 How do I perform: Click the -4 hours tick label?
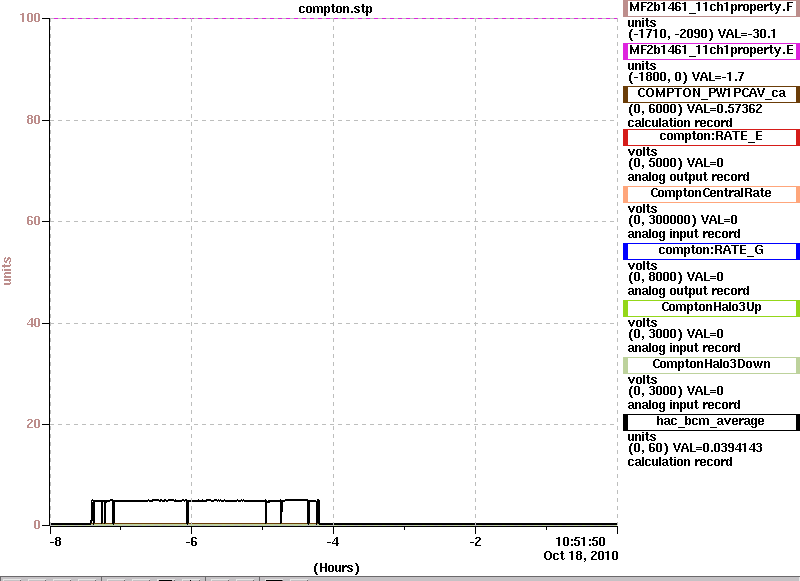333,542
